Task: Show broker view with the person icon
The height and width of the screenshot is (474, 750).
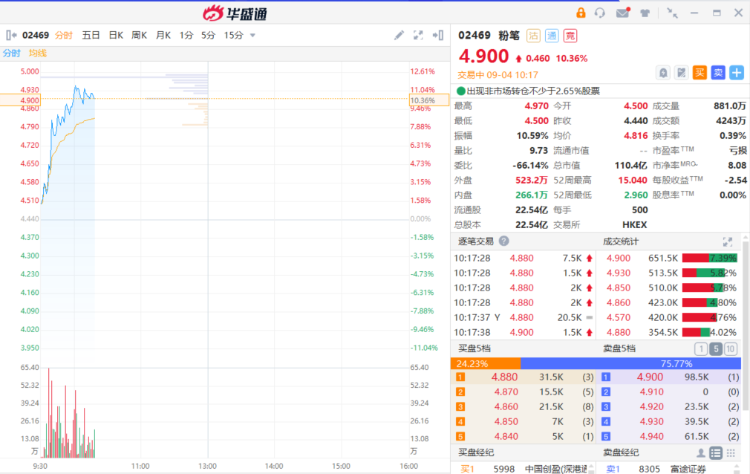Action: click(700, 452)
